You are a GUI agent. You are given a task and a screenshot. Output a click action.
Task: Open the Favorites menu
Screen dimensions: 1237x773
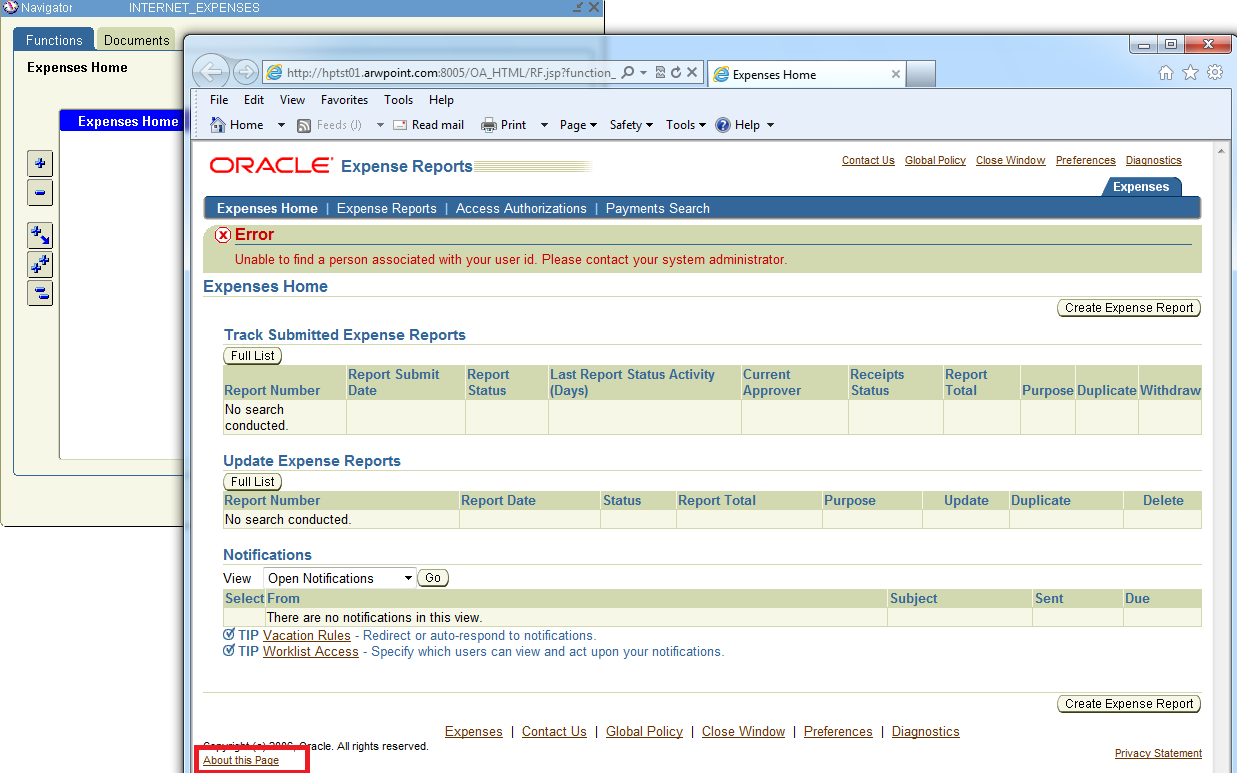[x=344, y=100]
